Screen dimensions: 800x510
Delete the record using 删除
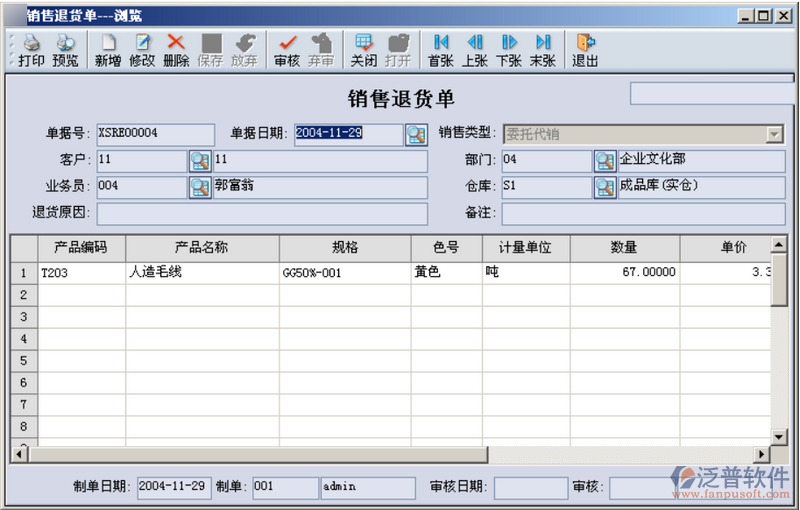point(176,50)
